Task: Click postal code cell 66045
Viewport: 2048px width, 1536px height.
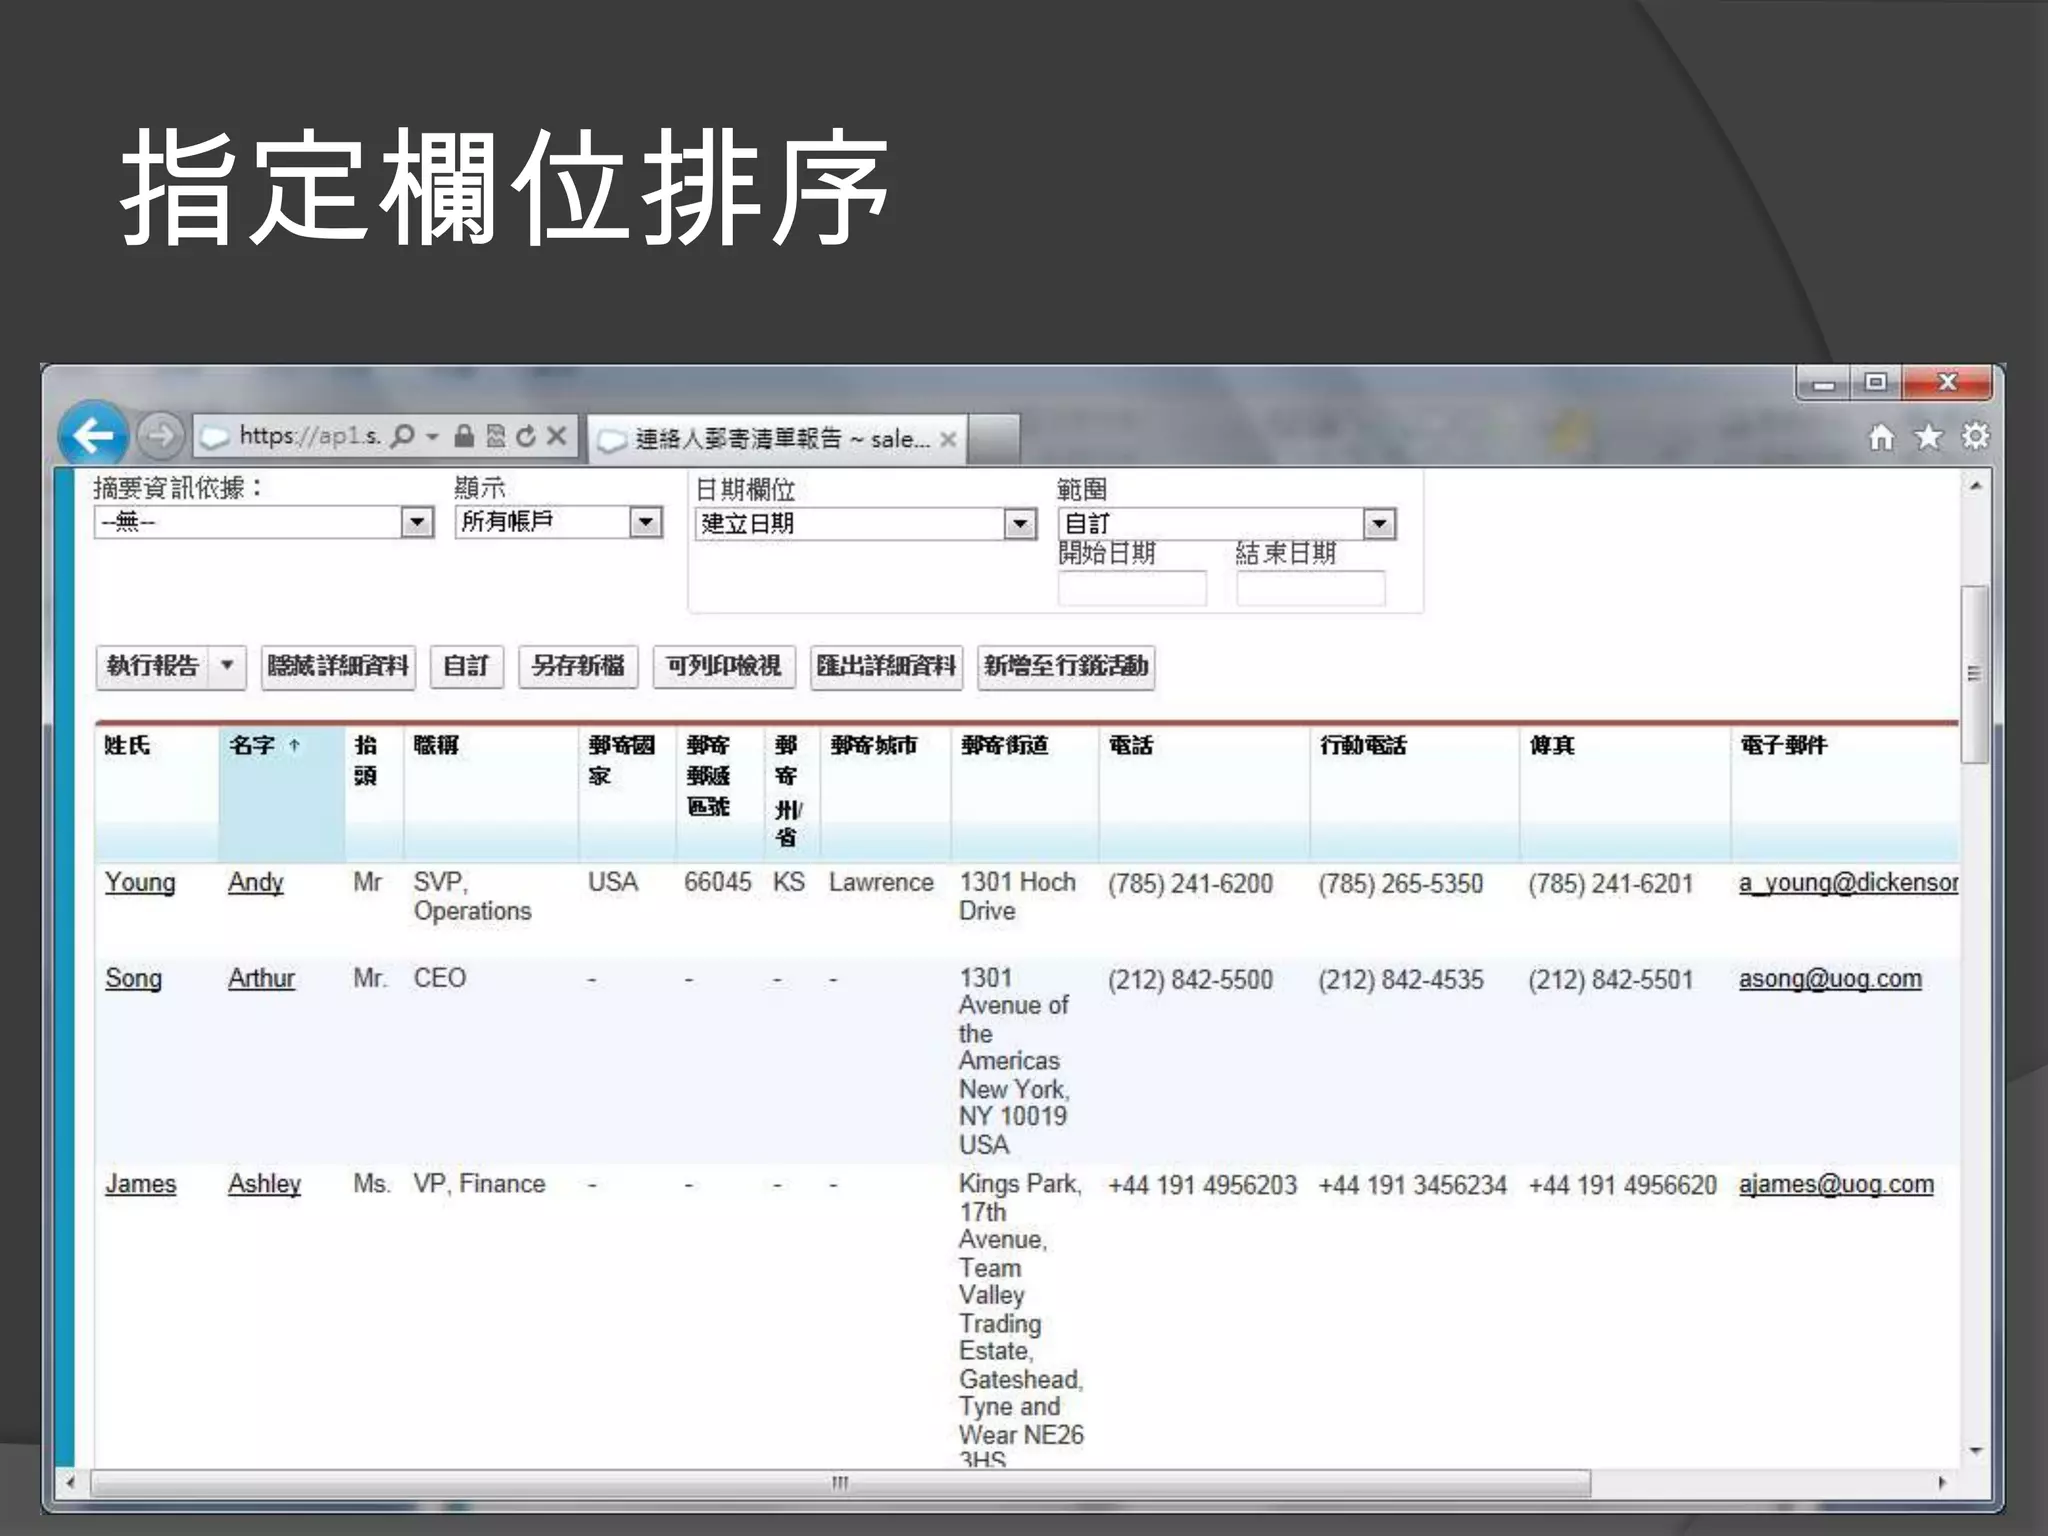Action: [x=717, y=883]
